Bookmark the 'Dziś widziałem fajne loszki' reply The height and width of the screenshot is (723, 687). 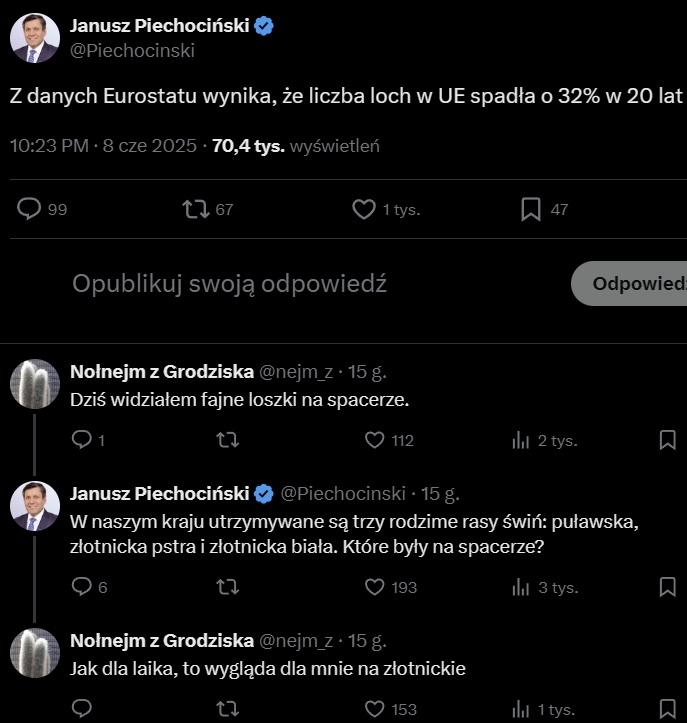[x=668, y=440]
